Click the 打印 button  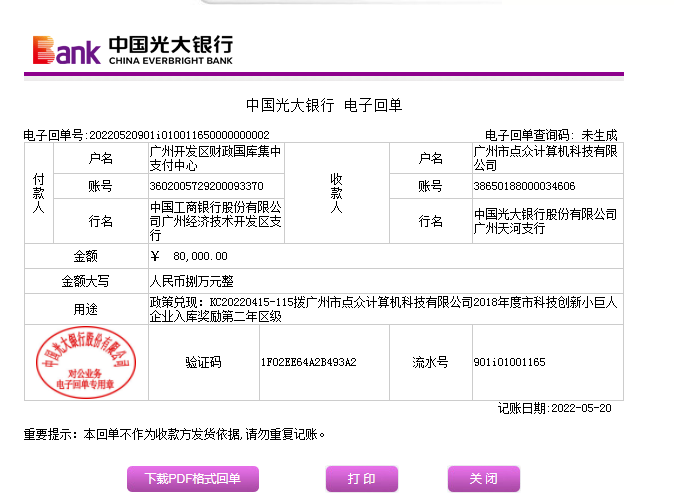pos(362,478)
